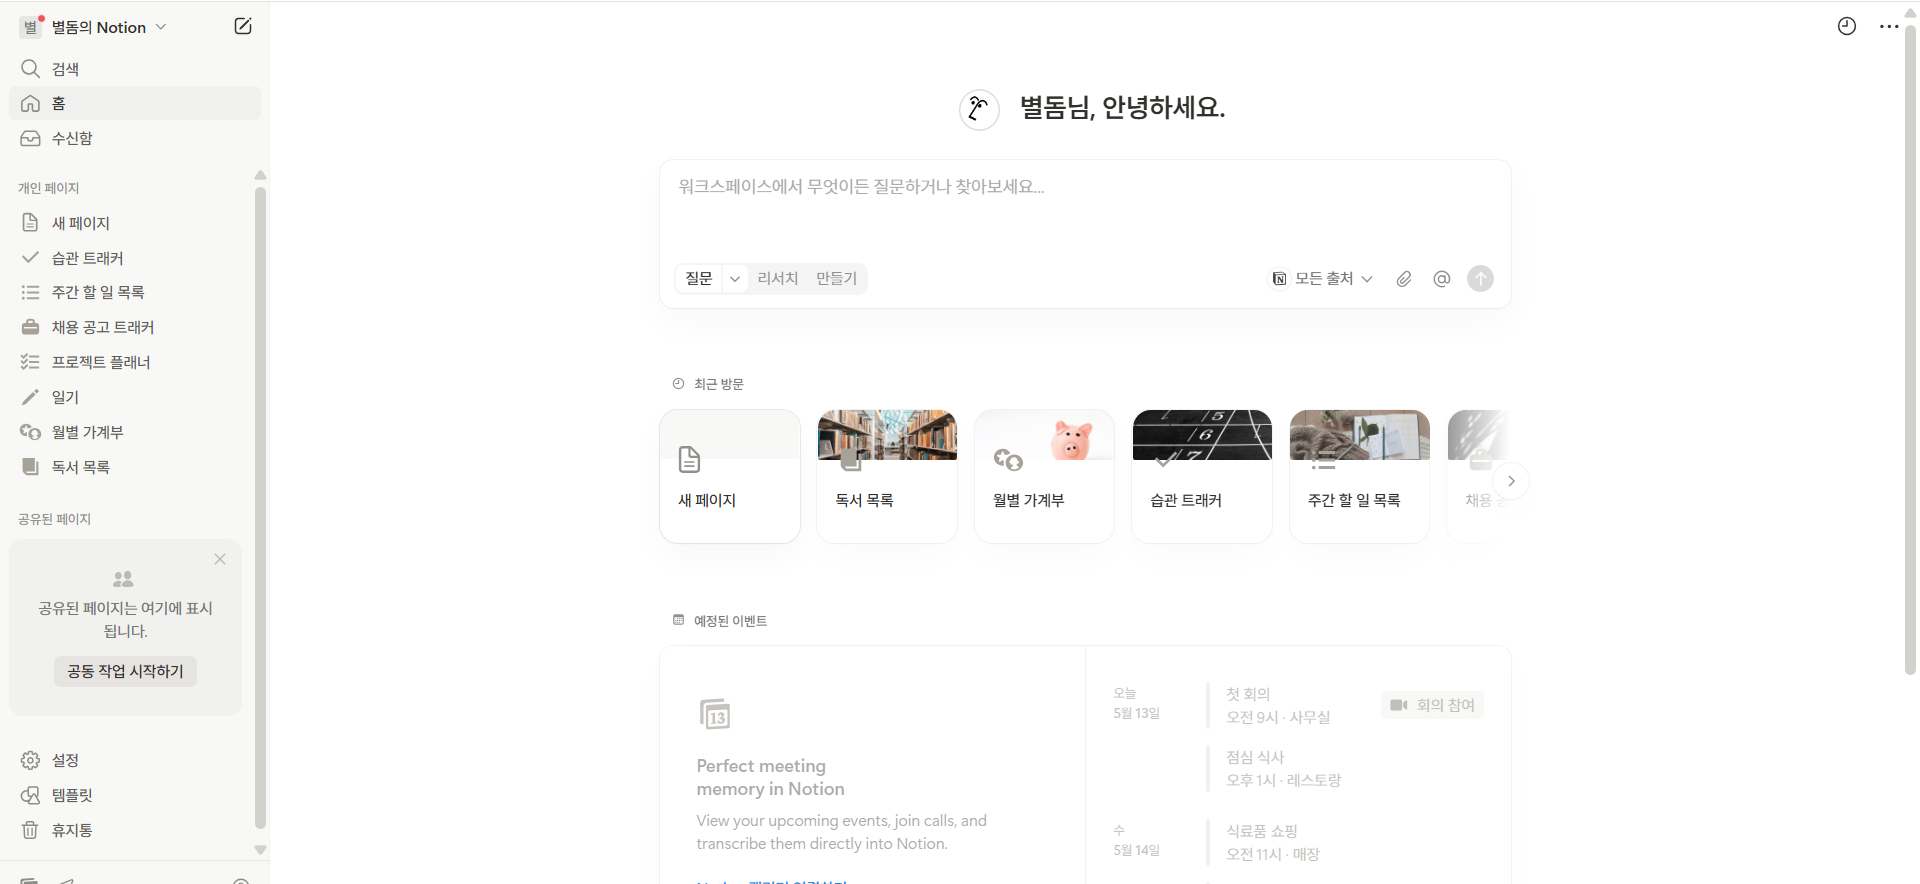Click the 개인 페이지 section header
The width and height of the screenshot is (1920, 884).
[48, 188]
